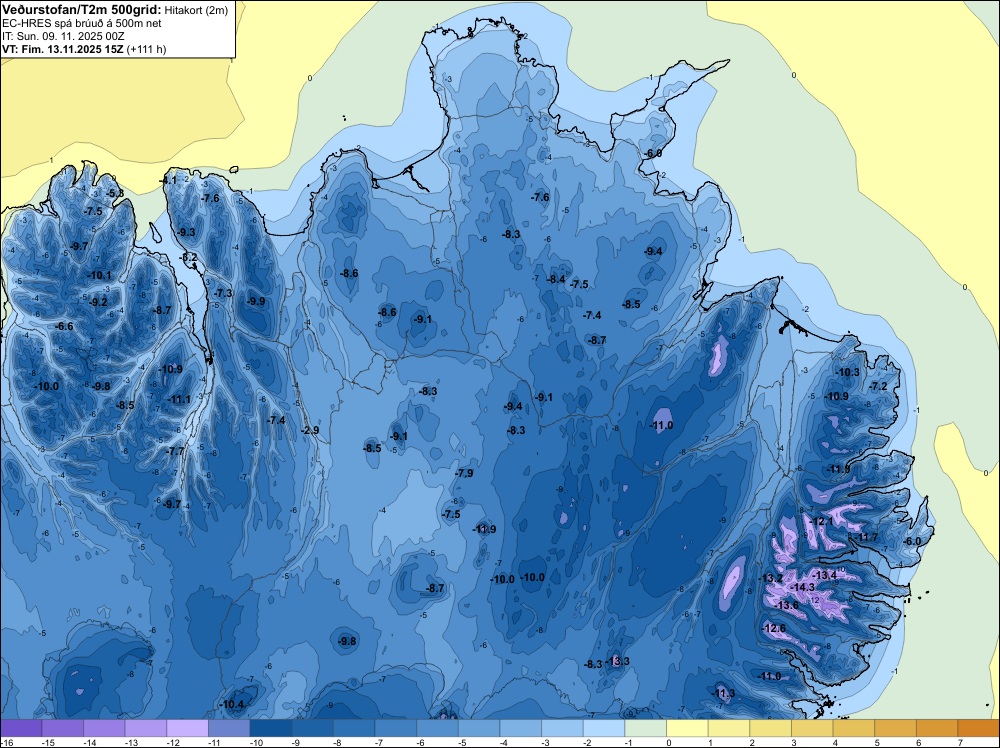Screen dimensions: 1000x748
Task: Click the 'IT: Sun. 09. 11. 2025 00Z' line
Action: 62,36
